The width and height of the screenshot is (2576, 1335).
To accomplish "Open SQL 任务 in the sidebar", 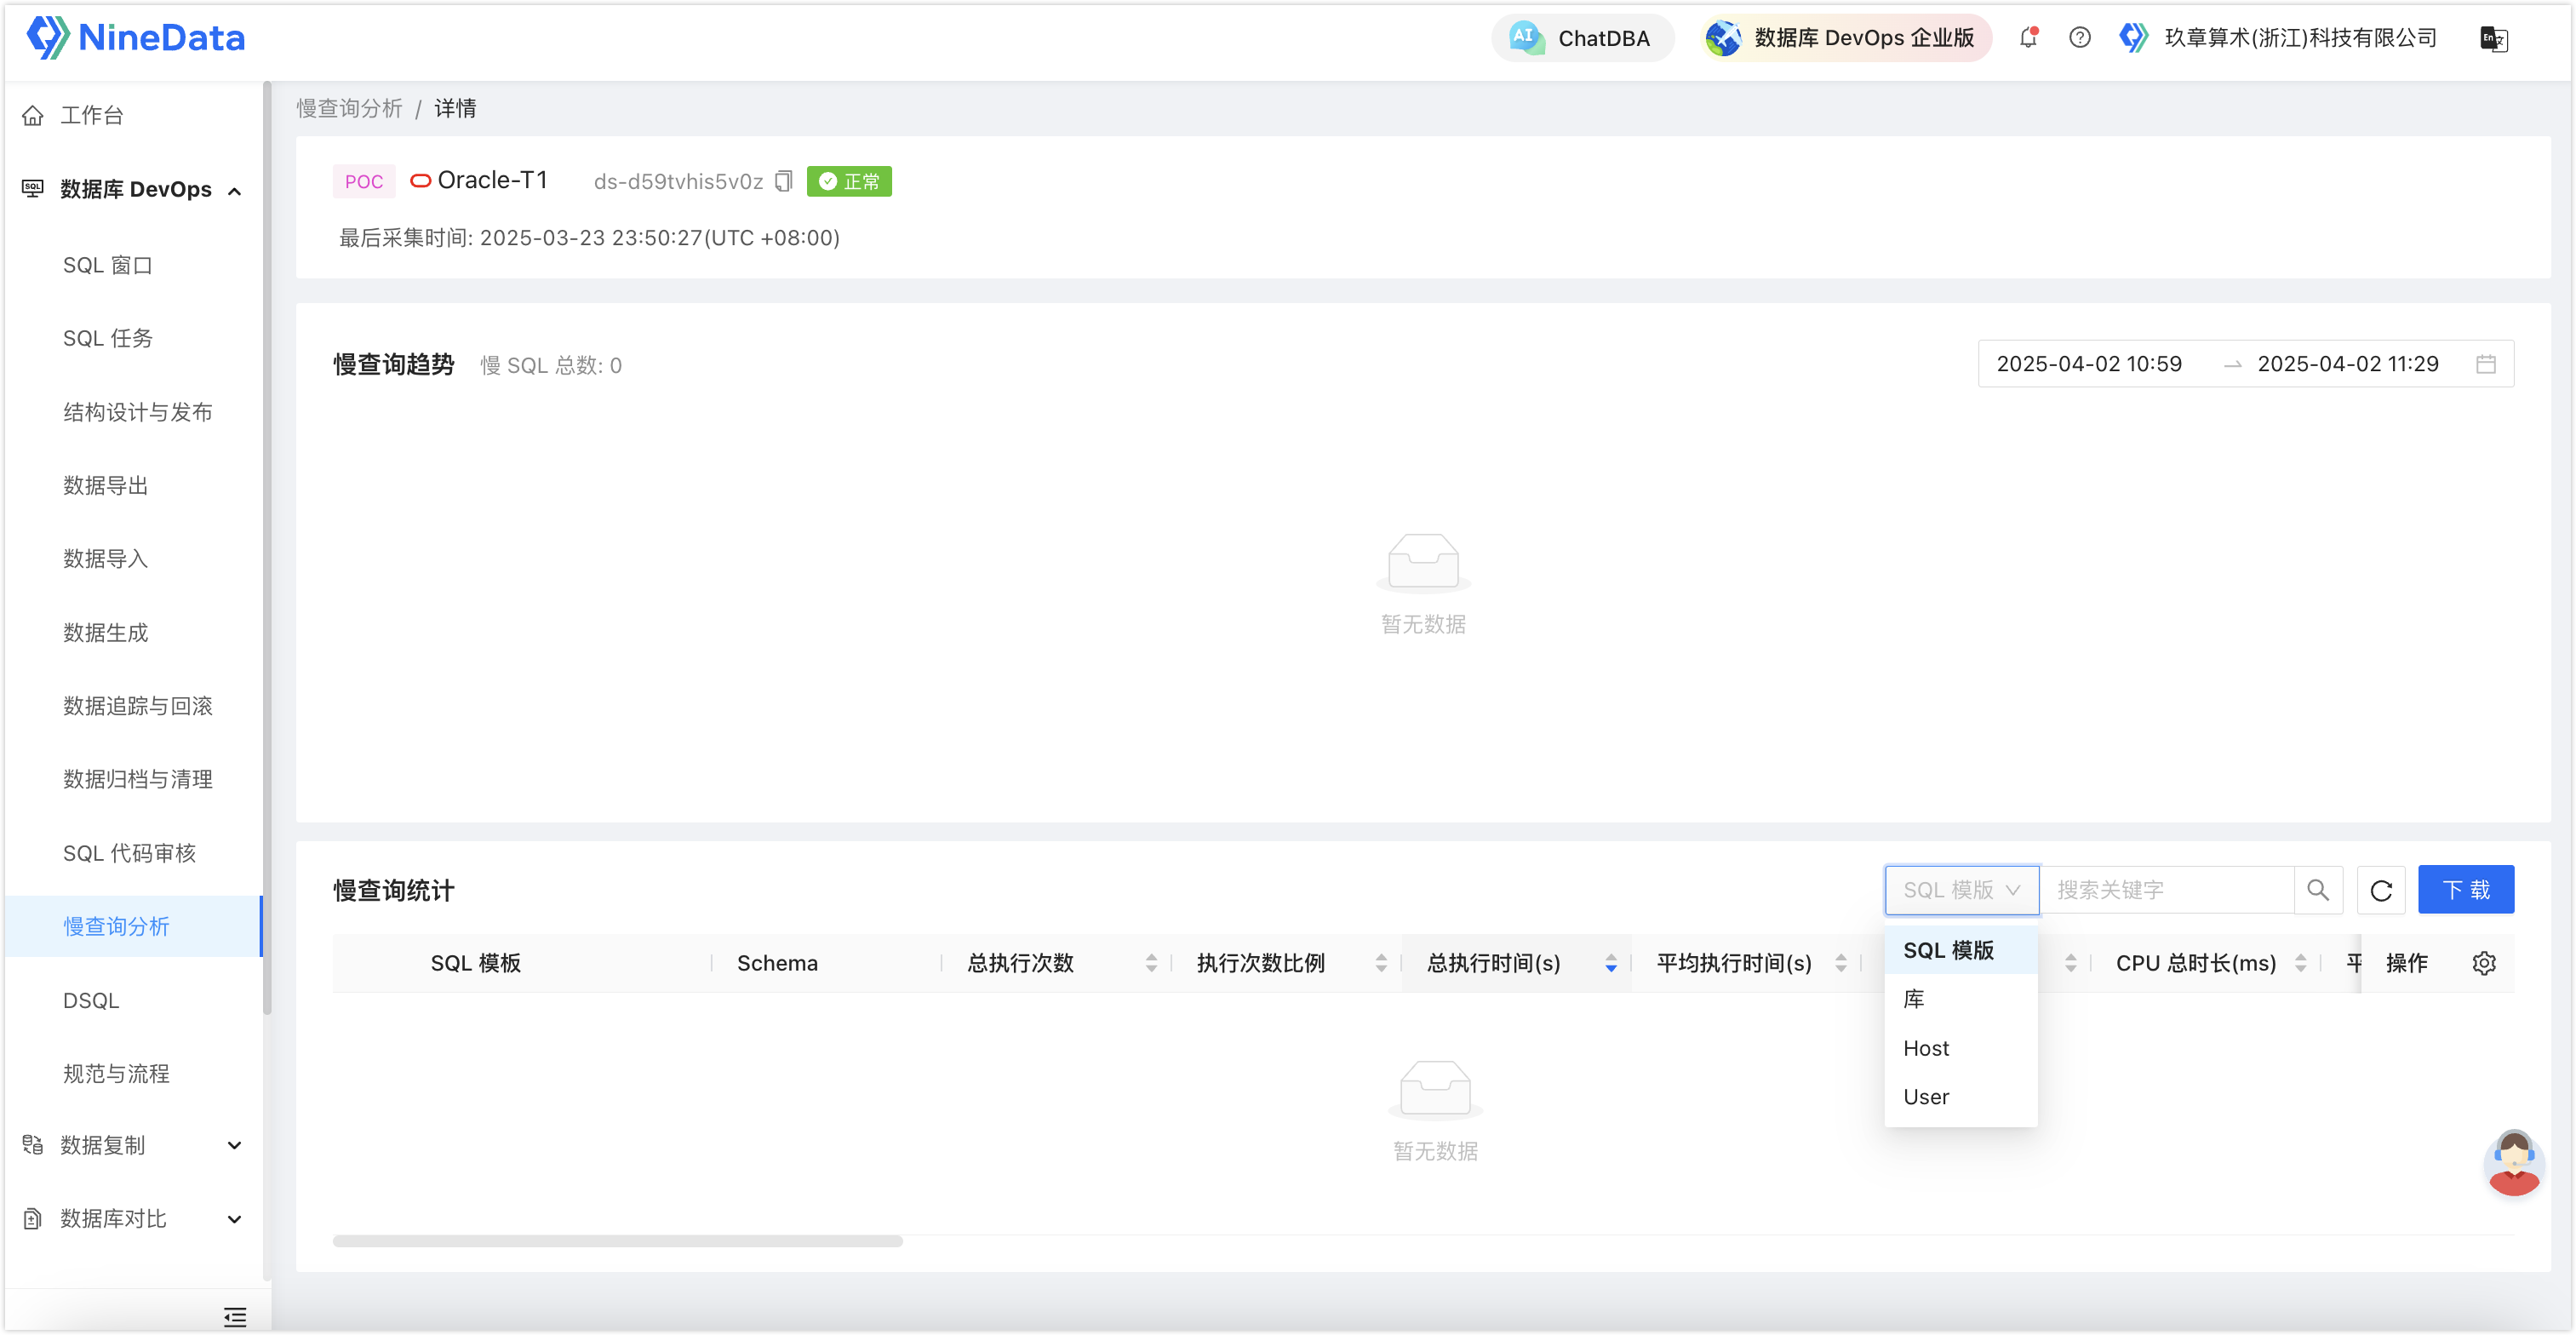I will pos(108,339).
